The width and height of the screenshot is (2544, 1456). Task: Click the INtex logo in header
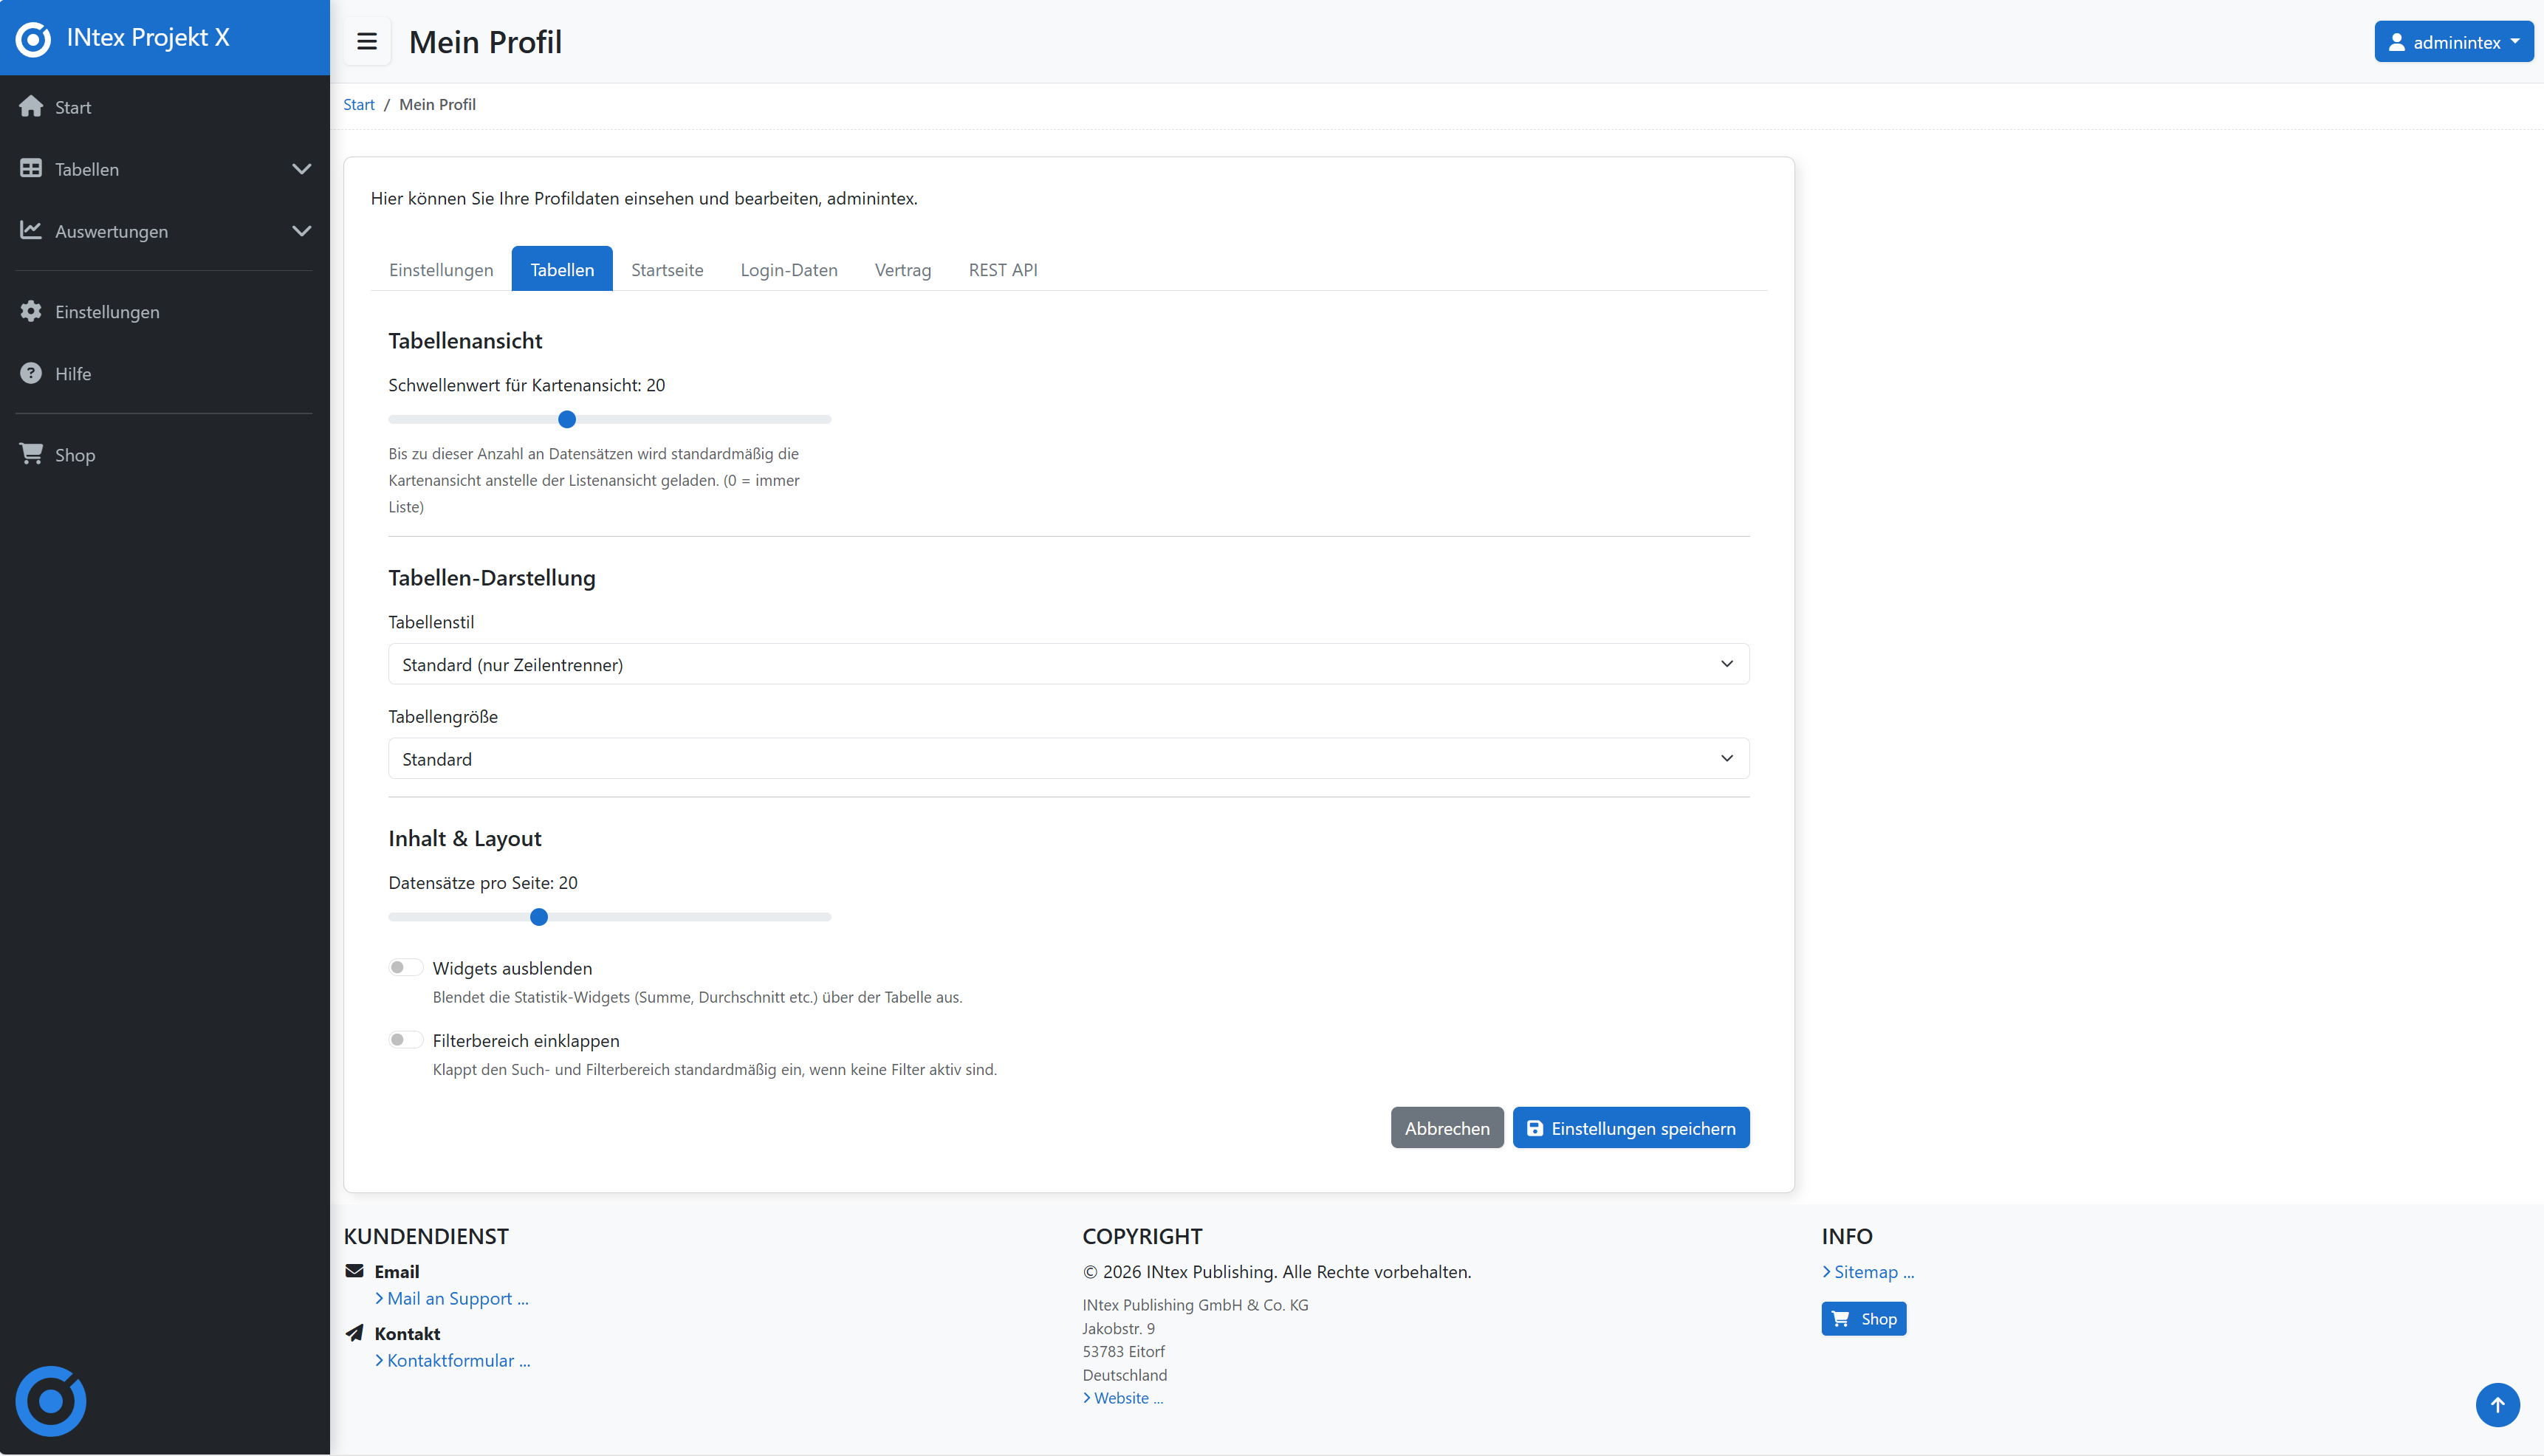[x=33, y=38]
